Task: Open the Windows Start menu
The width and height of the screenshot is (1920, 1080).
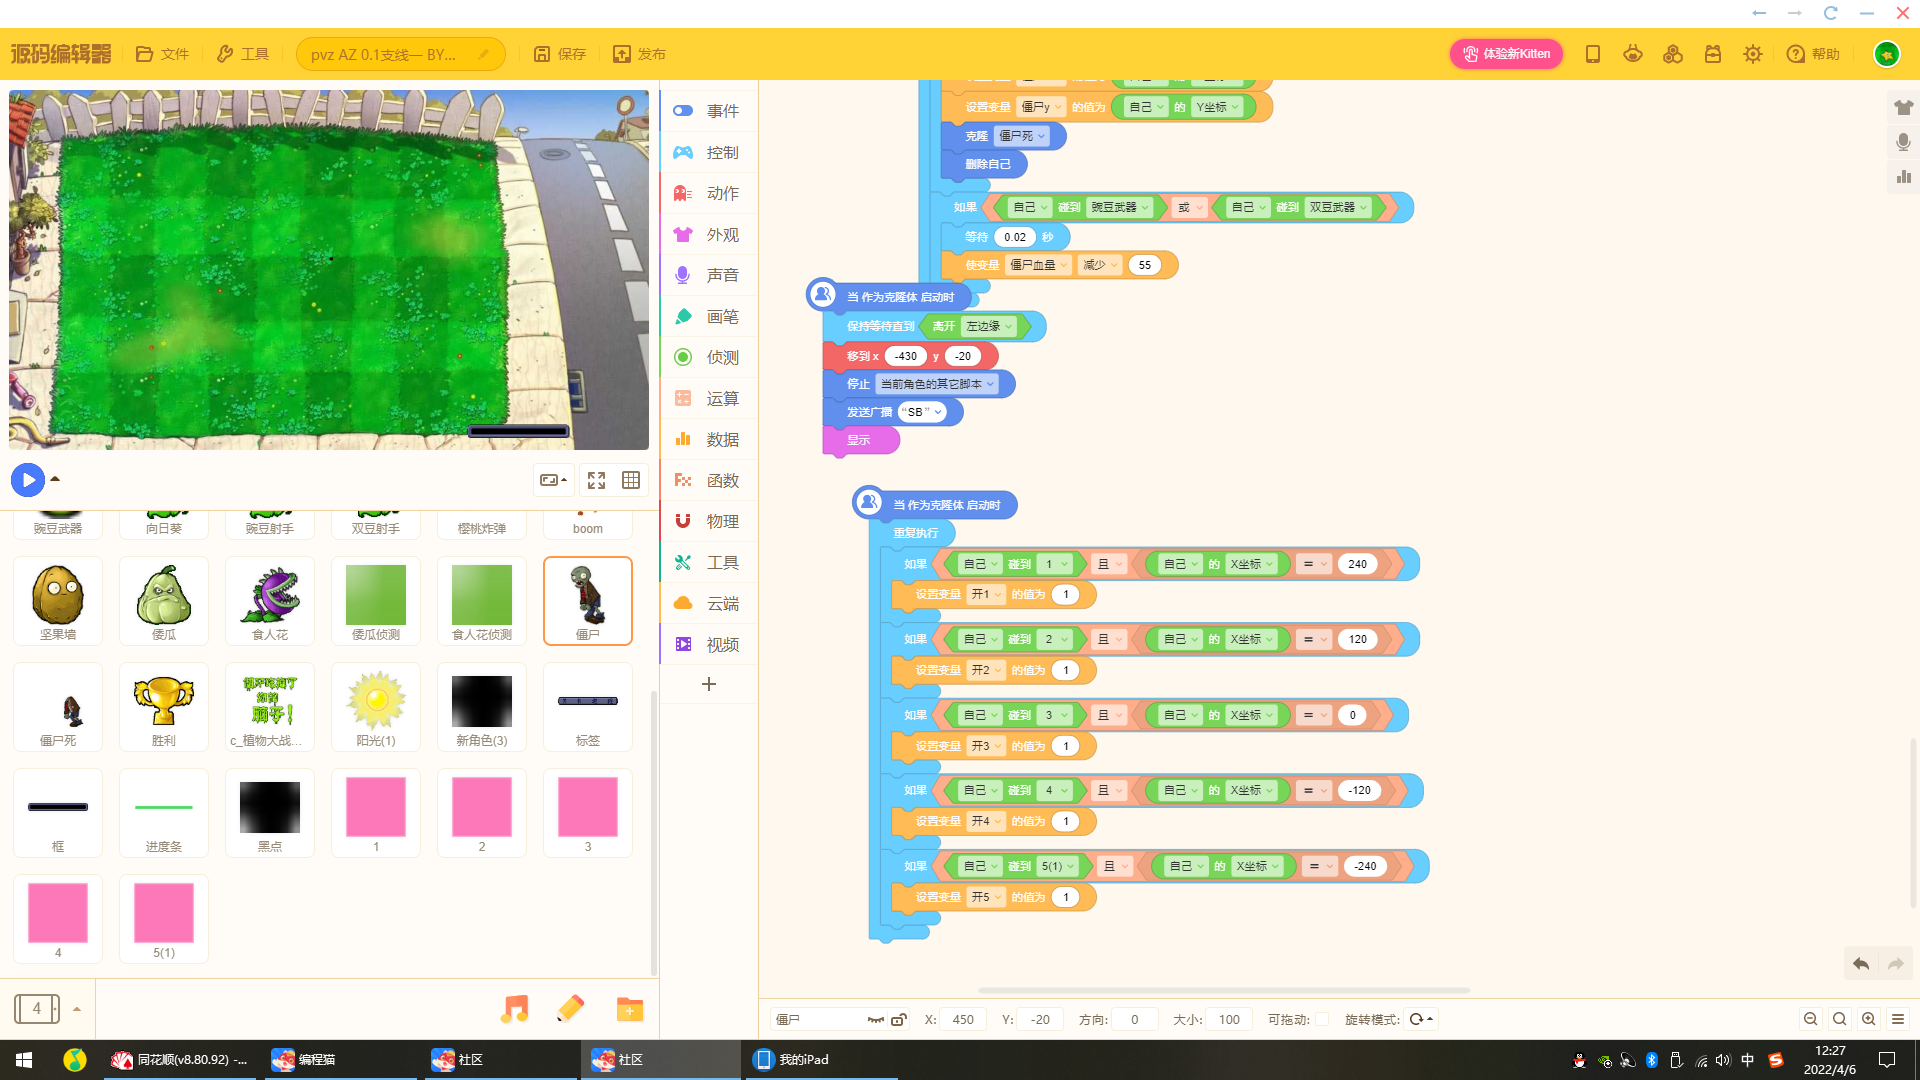Action: click(x=24, y=1060)
